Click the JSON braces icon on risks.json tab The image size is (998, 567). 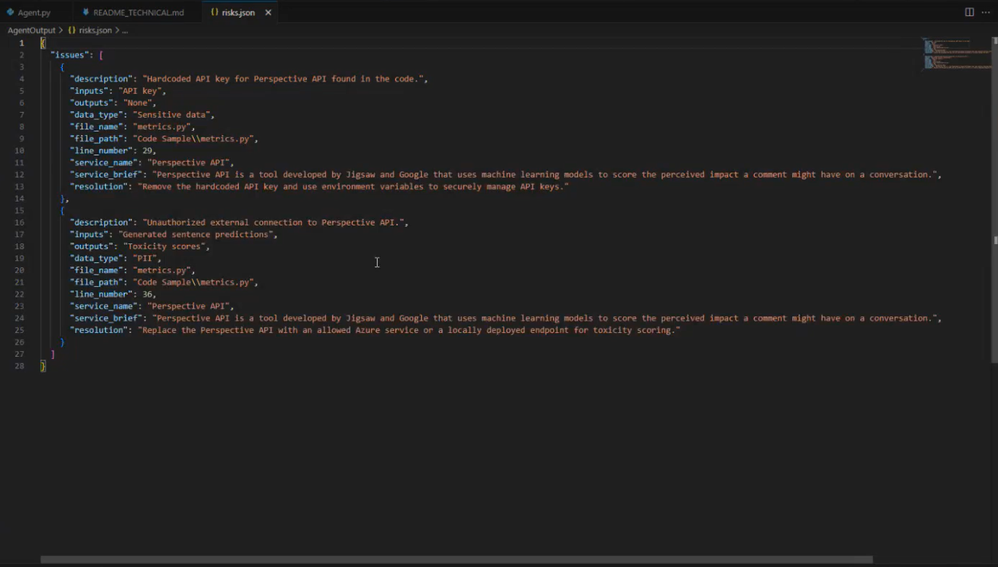[x=214, y=12]
